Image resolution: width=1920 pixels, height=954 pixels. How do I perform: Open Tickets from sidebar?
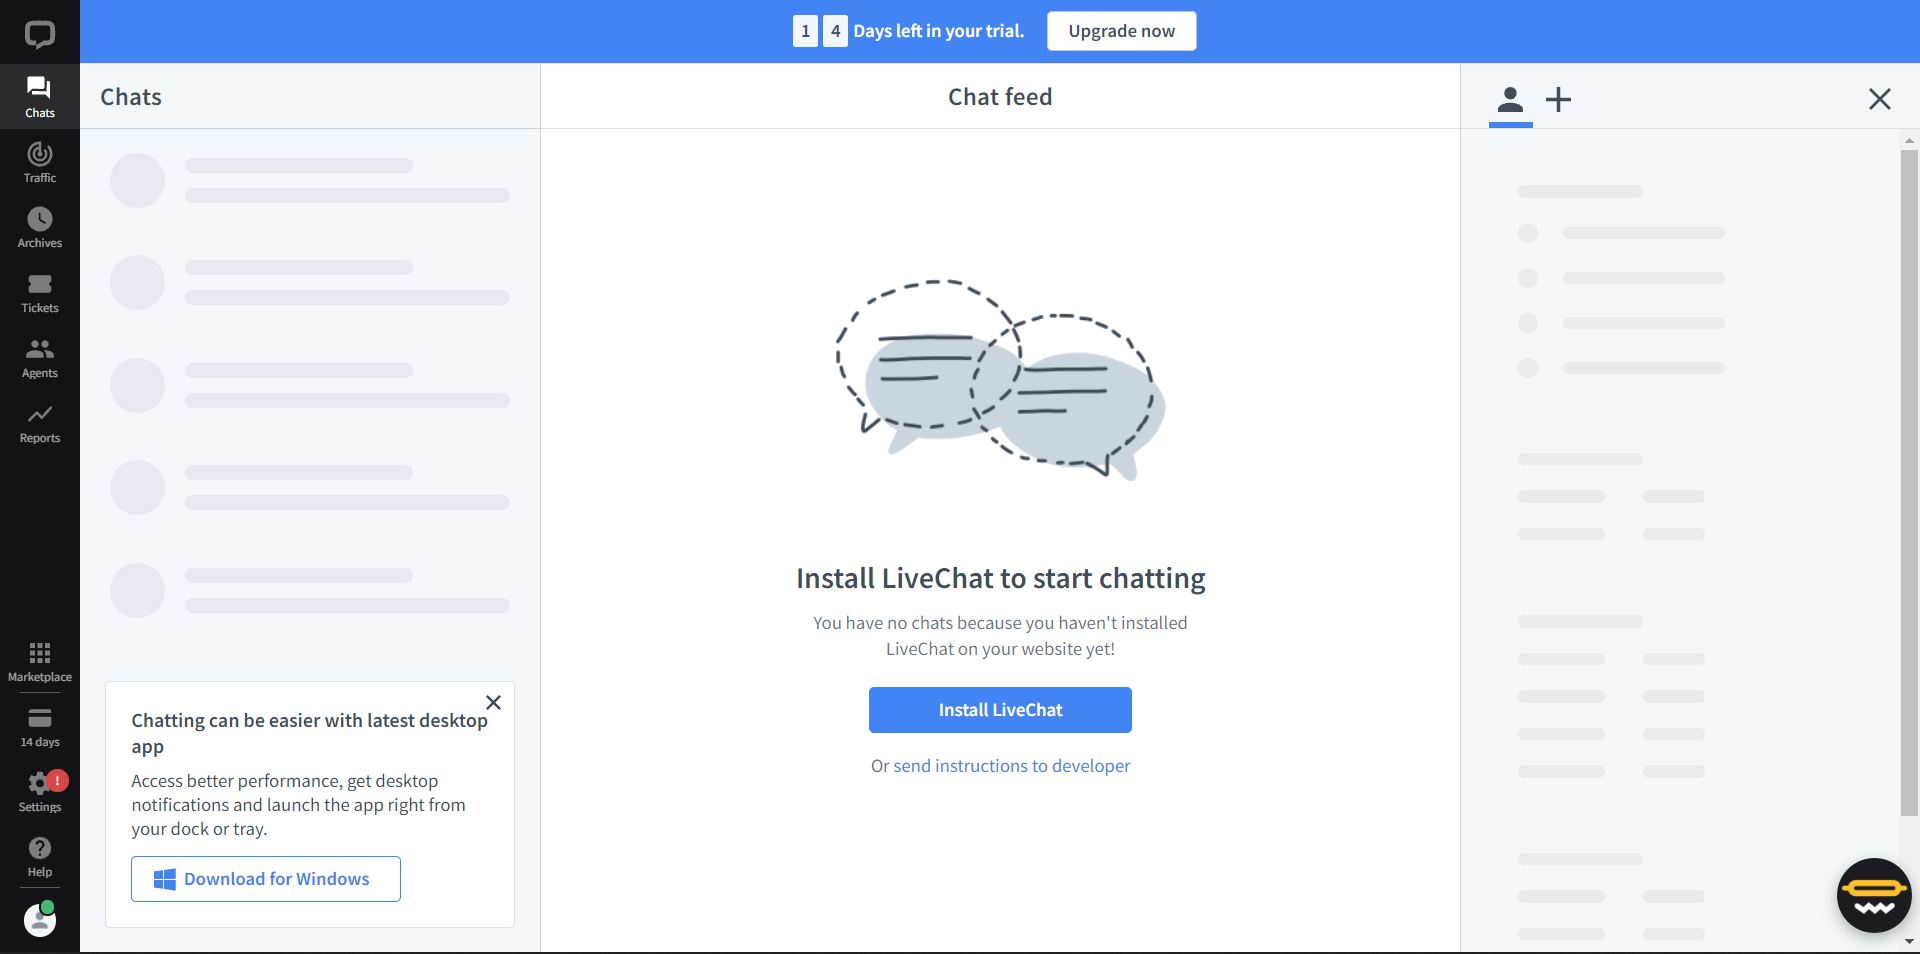pos(40,292)
